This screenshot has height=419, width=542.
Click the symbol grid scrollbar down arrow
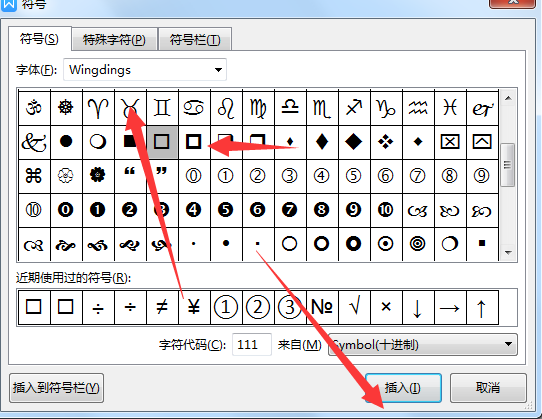point(508,253)
